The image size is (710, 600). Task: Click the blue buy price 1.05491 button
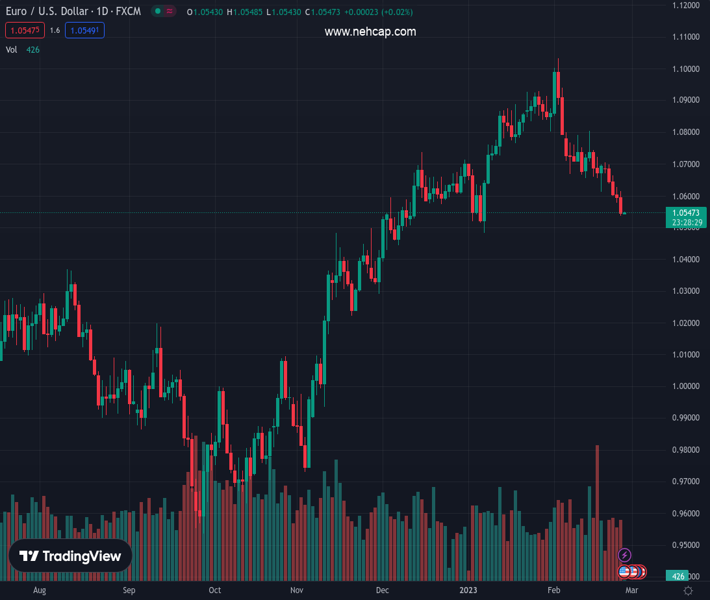[84, 31]
